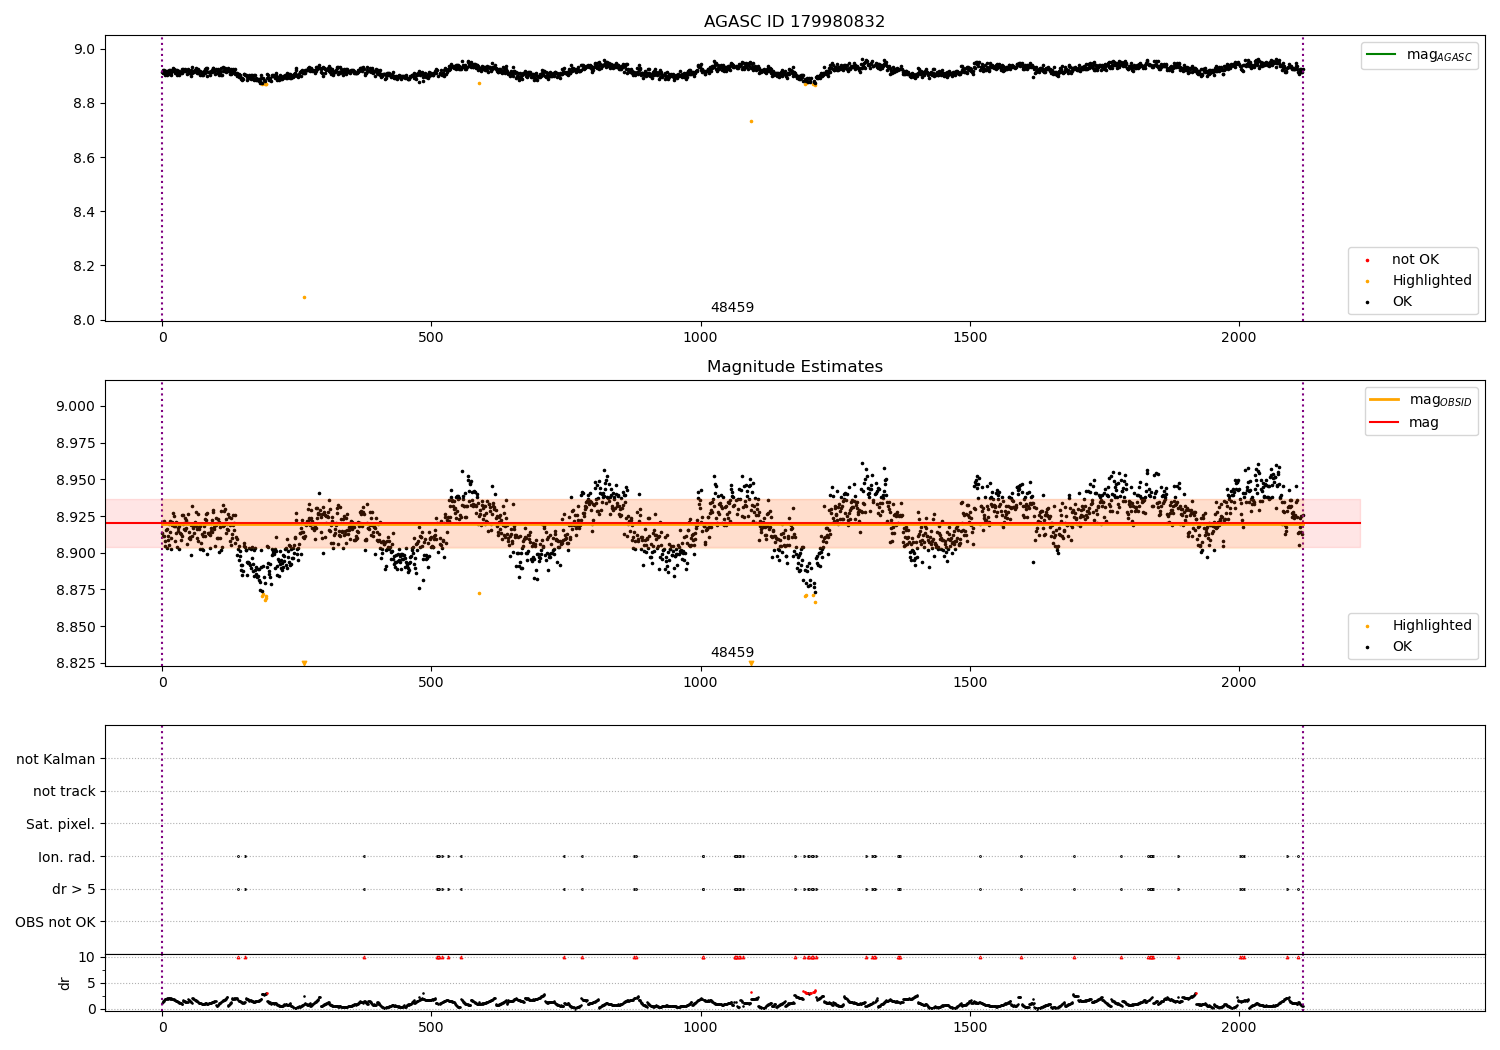The image size is (1500, 1050).
Task: Click the 8.0 y-axis tick label
Action: click(85, 320)
